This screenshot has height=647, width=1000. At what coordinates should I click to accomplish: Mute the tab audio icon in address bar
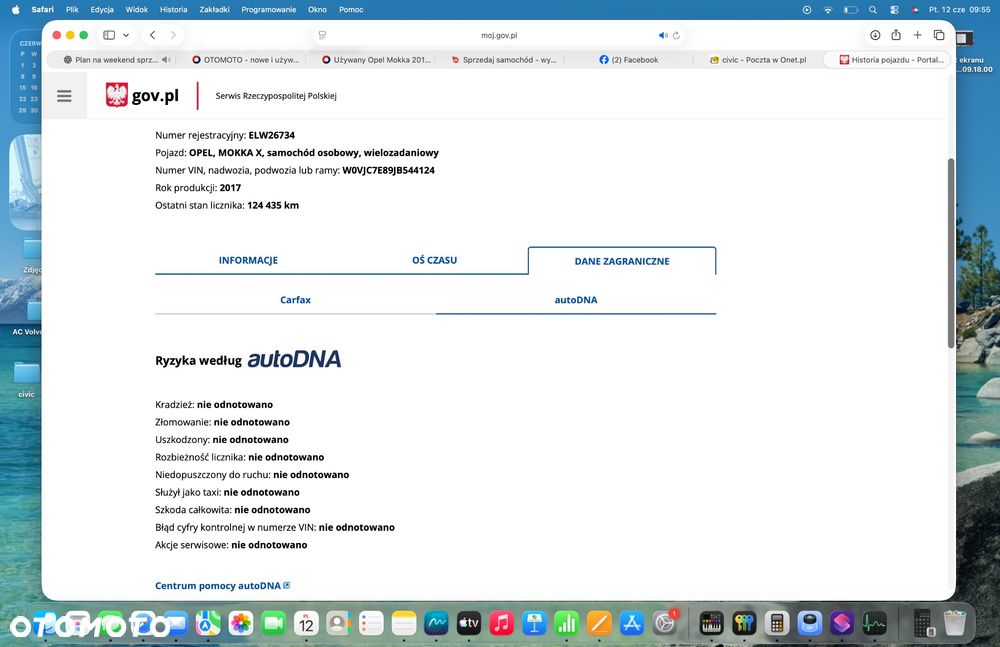point(663,35)
